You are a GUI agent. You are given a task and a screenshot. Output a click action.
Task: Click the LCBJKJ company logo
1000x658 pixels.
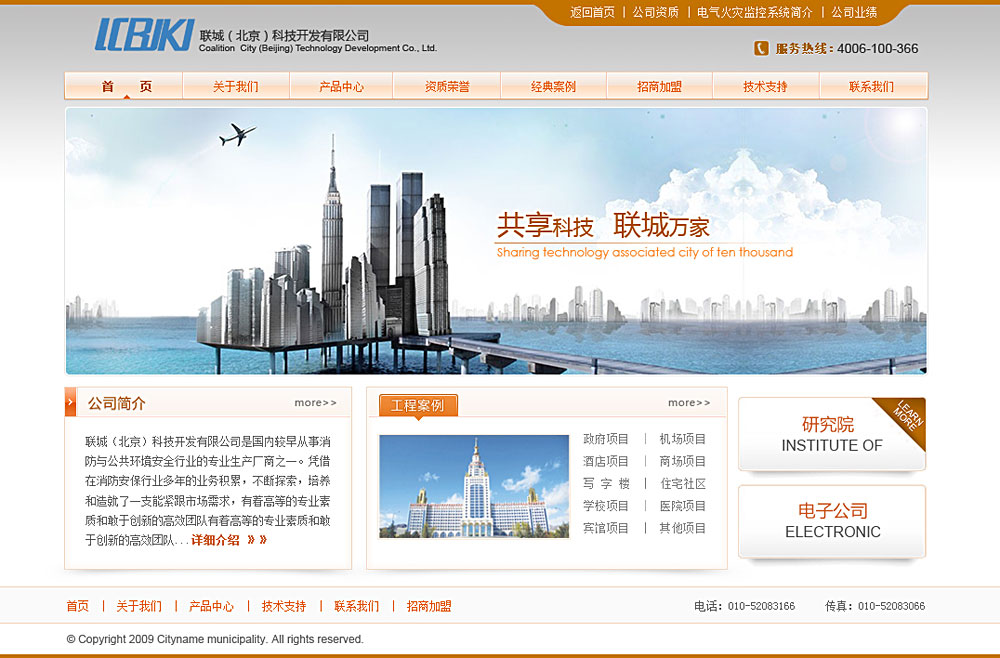click(x=140, y=33)
